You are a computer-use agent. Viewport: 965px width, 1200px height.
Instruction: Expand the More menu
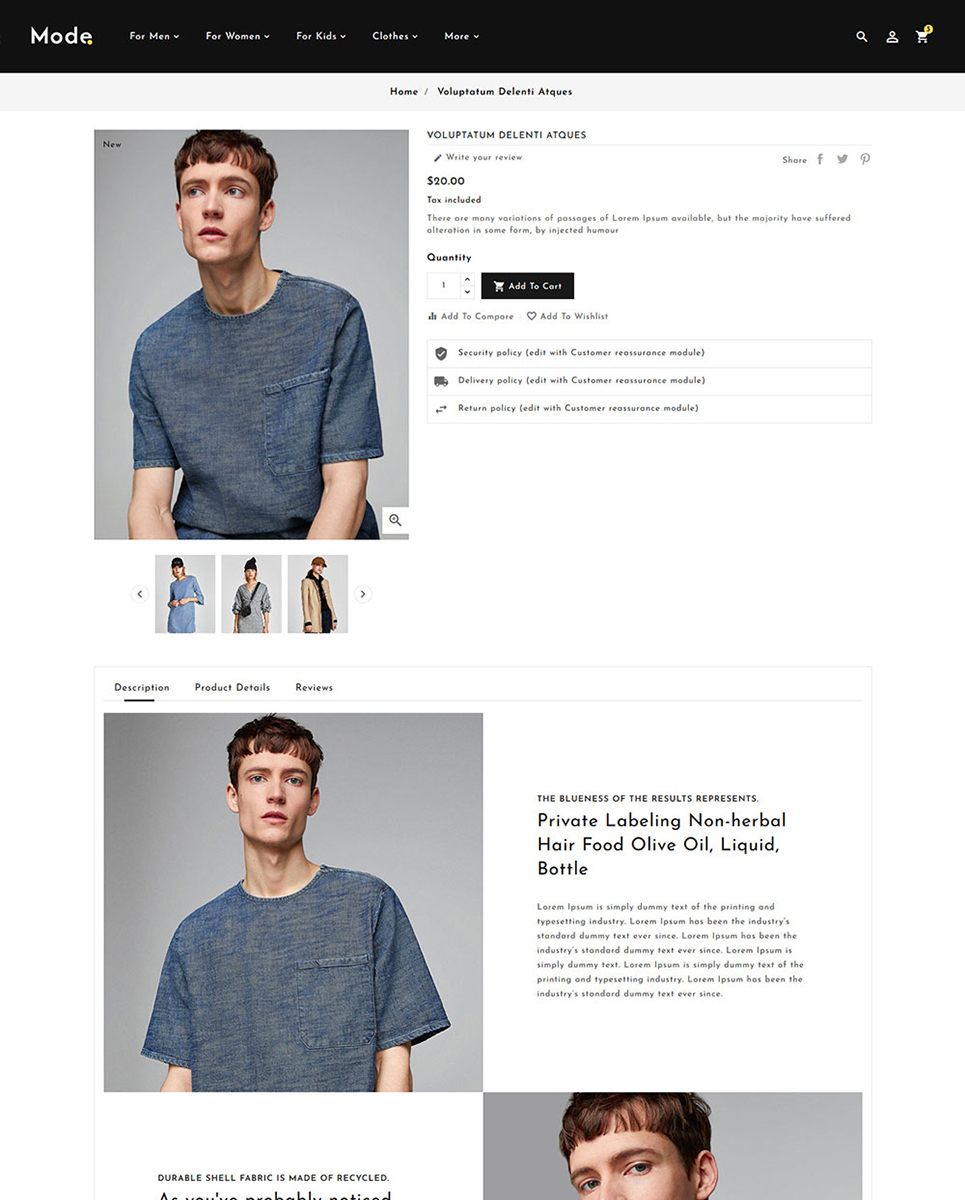tap(462, 36)
